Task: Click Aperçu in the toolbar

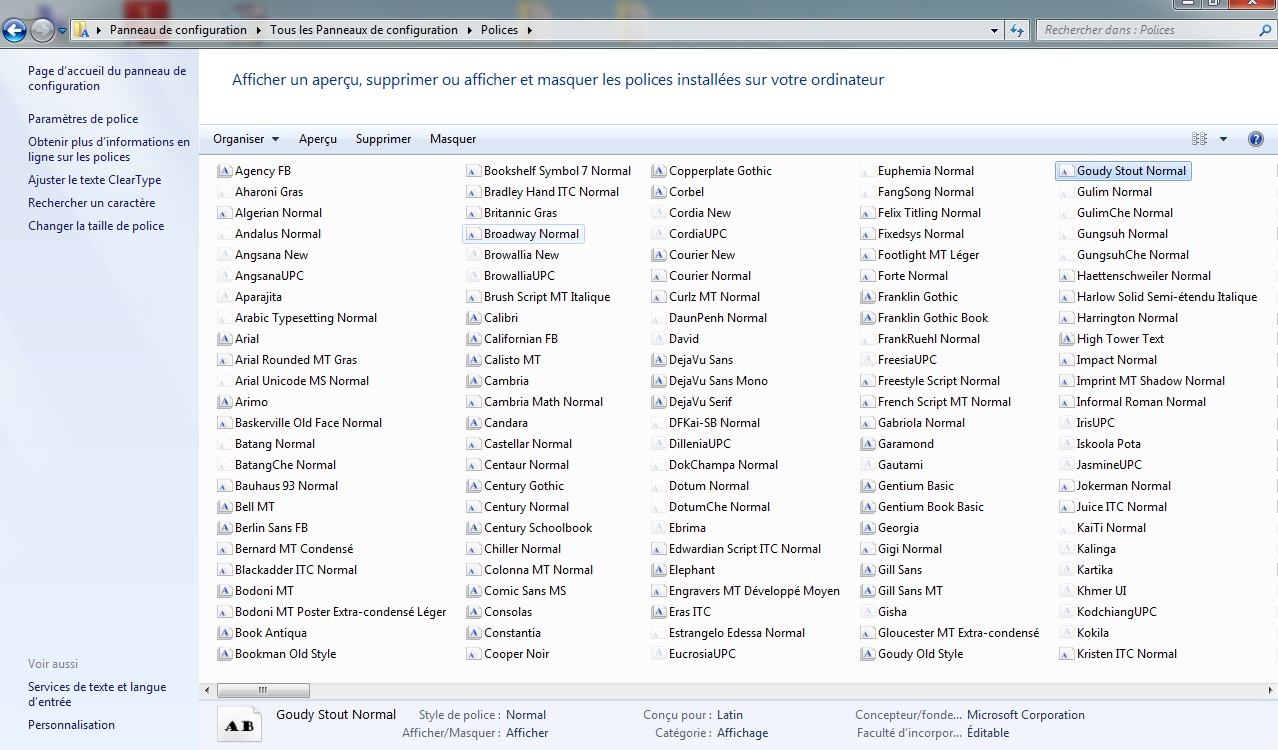Action: (x=317, y=139)
